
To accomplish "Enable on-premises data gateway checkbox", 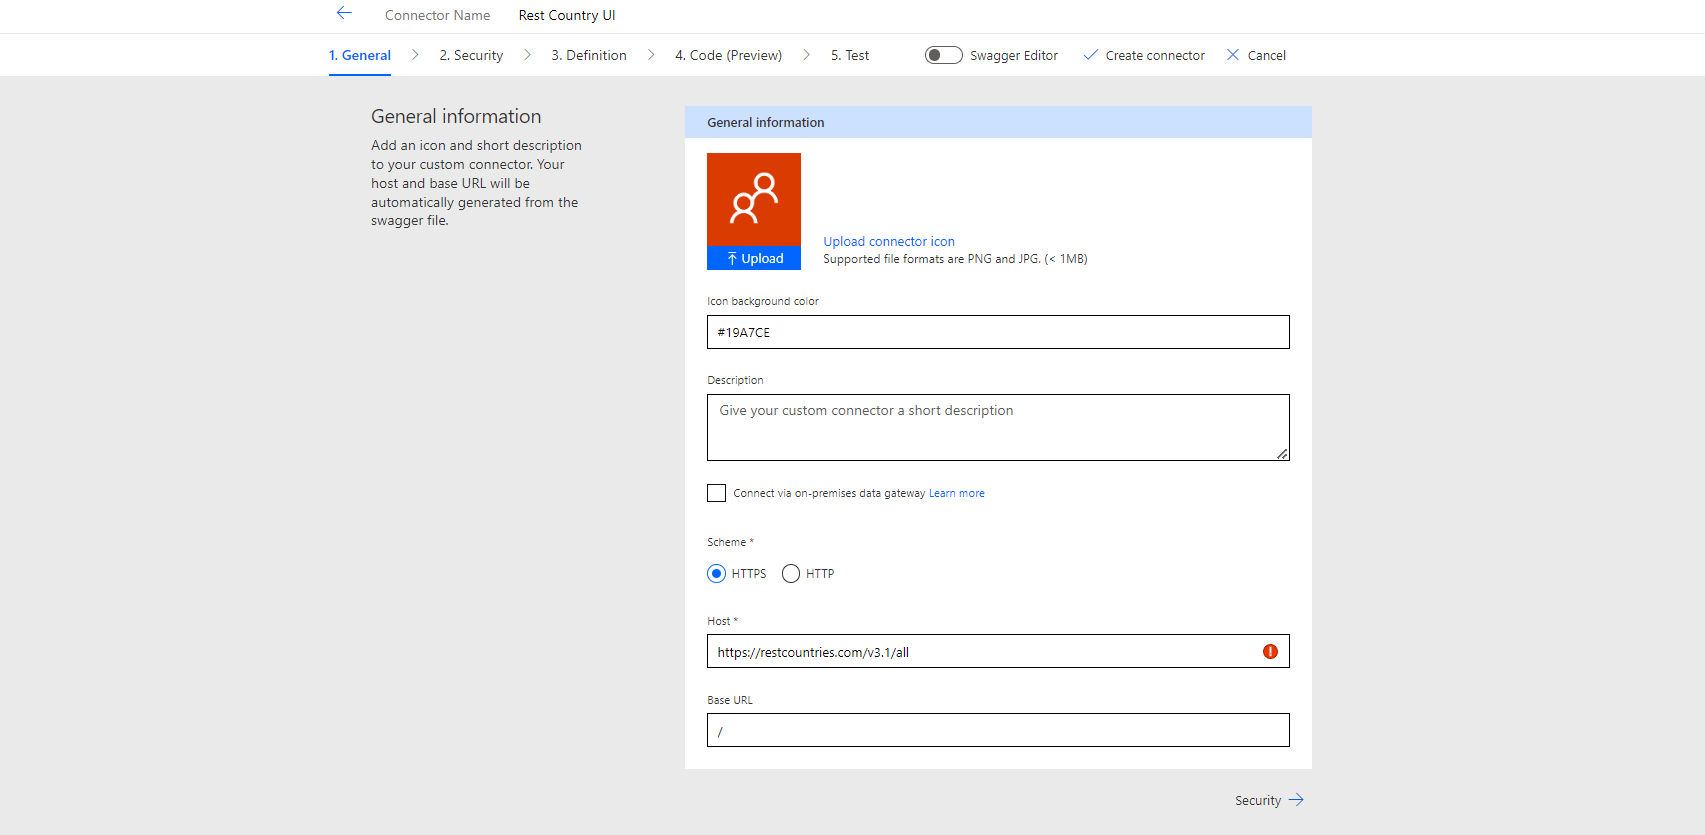I will coord(716,493).
